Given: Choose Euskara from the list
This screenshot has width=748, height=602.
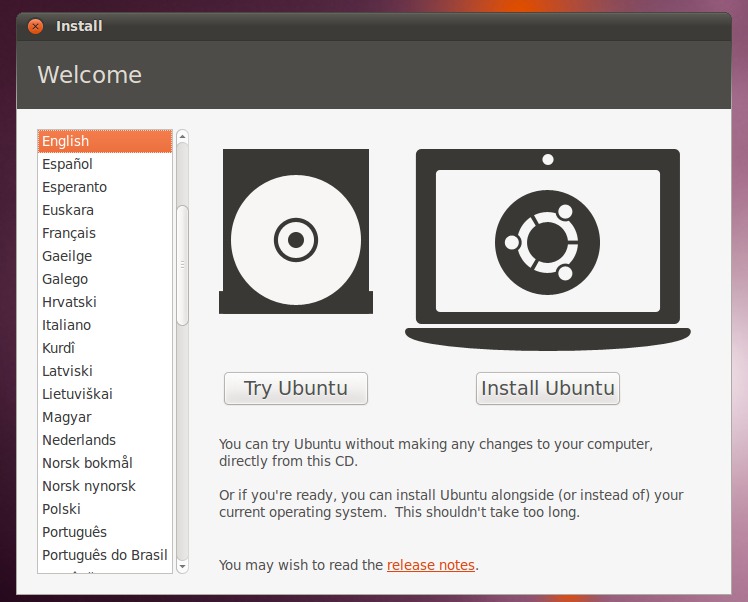Looking at the screenshot, I should (x=105, y=210).
